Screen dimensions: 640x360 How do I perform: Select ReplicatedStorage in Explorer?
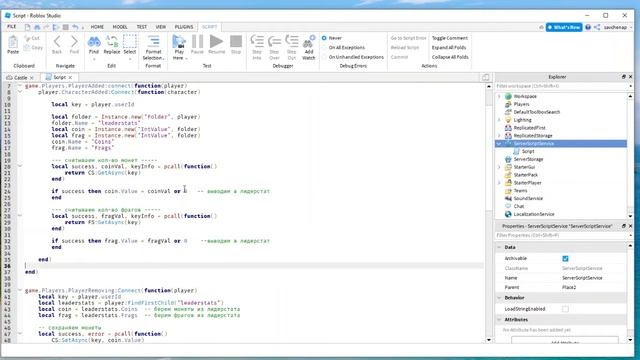[533, 136]
